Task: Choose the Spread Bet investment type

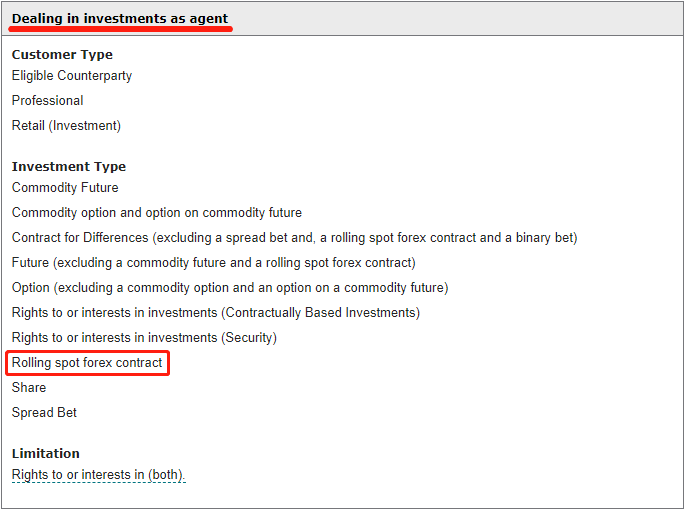Action: 44,412
